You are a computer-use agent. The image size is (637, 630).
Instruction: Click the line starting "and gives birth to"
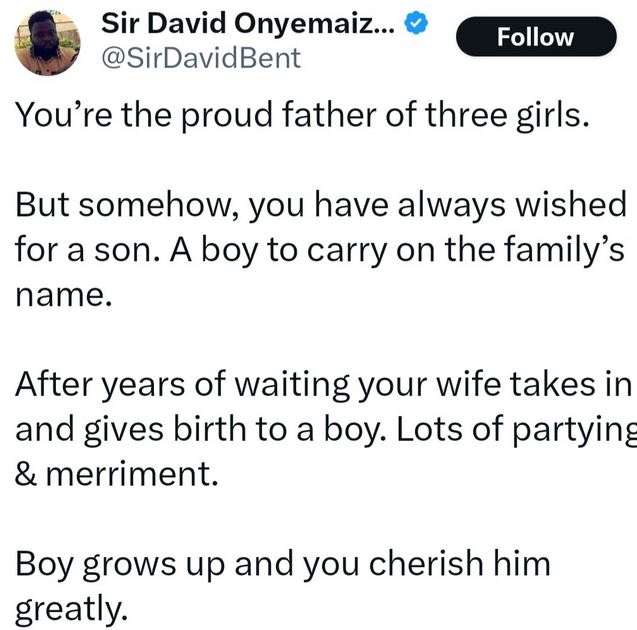[x=326, y=429]
